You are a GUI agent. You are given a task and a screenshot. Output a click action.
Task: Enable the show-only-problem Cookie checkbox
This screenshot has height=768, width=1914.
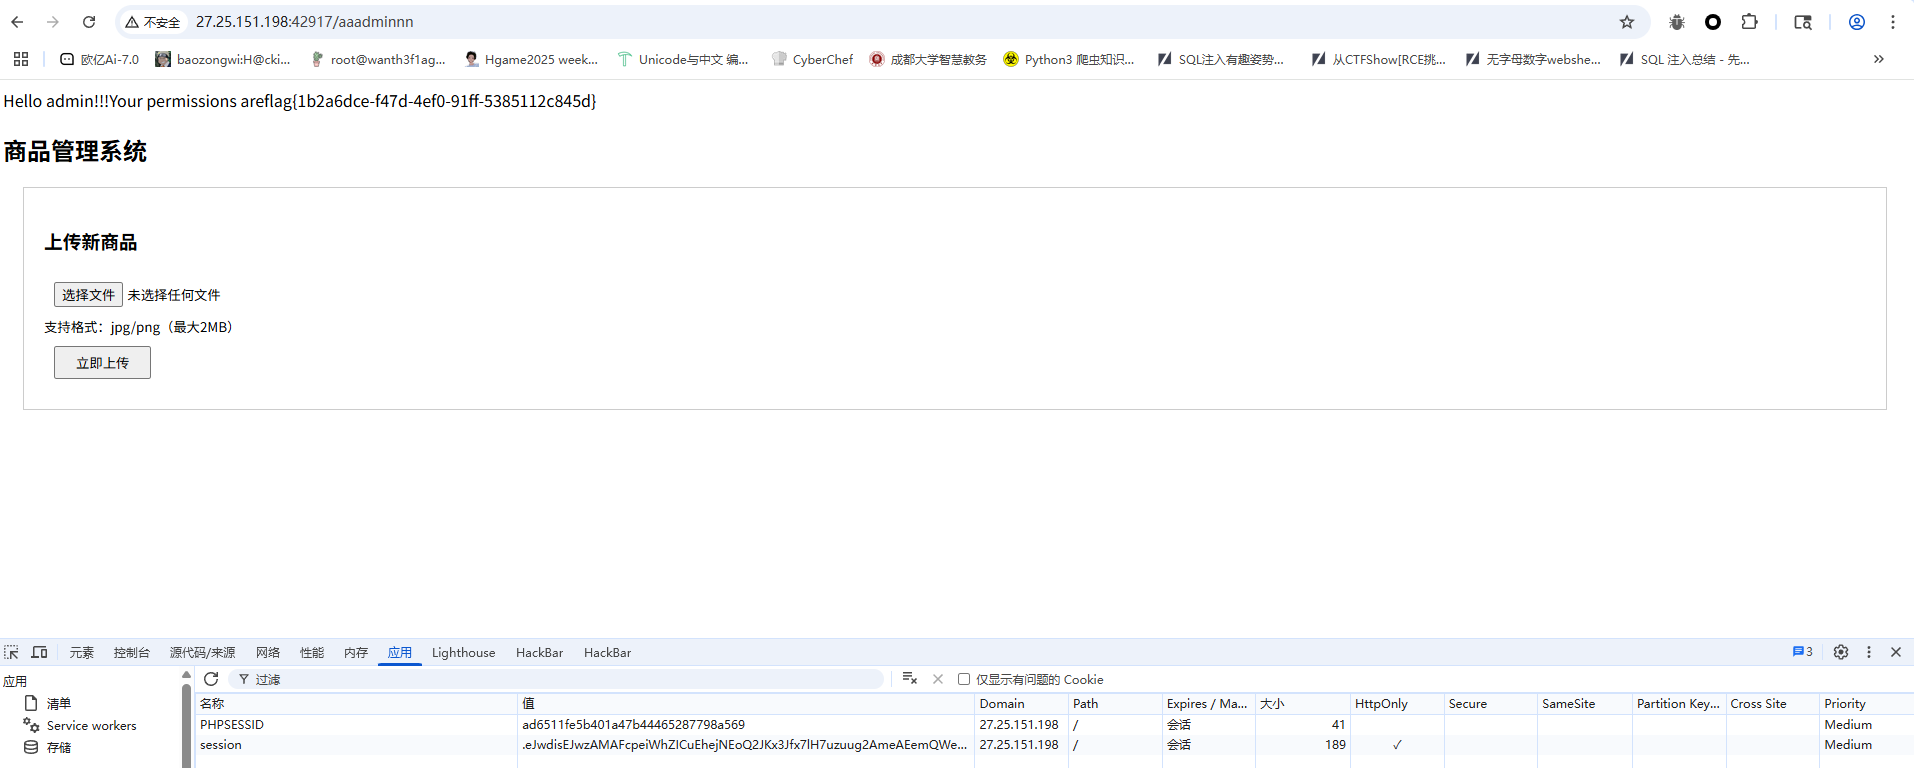tap(964, 679)
